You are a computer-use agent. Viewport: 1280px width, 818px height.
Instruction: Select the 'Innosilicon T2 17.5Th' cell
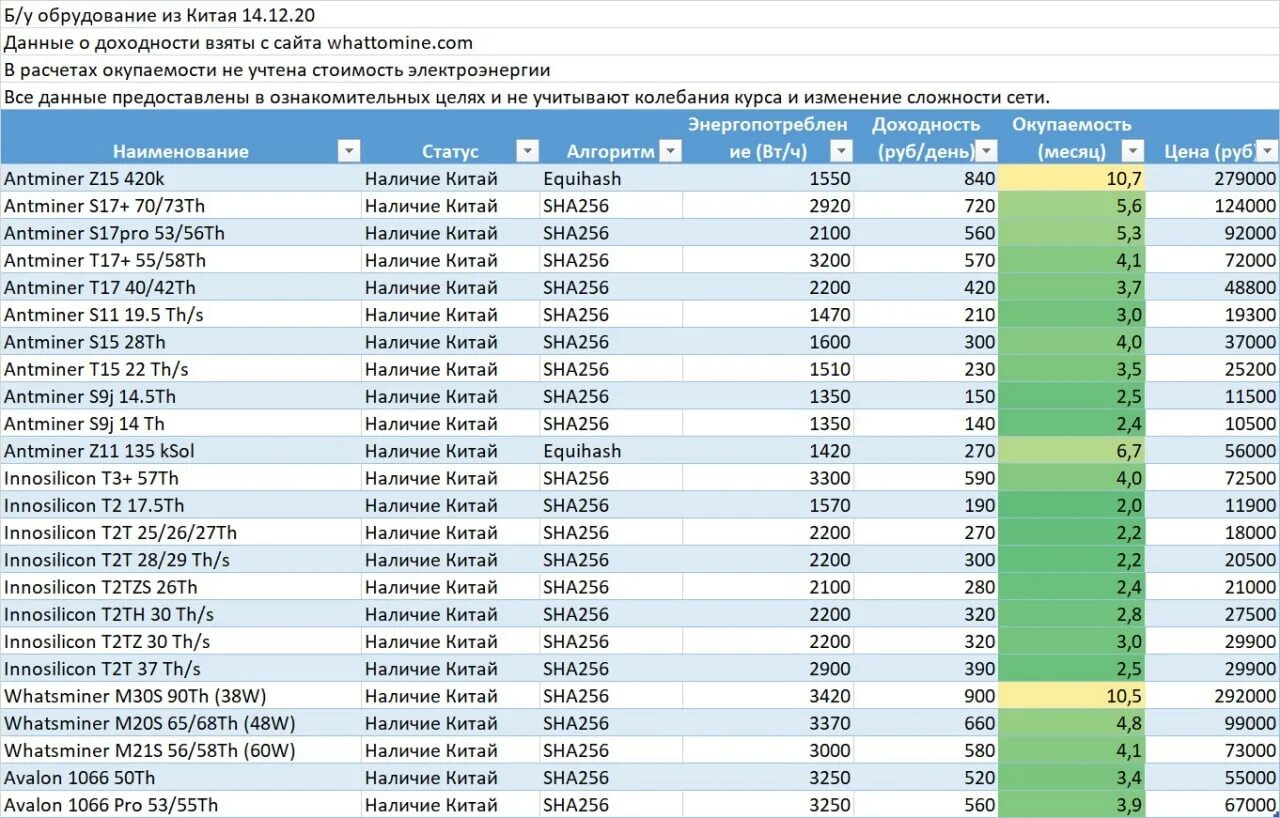180,505
